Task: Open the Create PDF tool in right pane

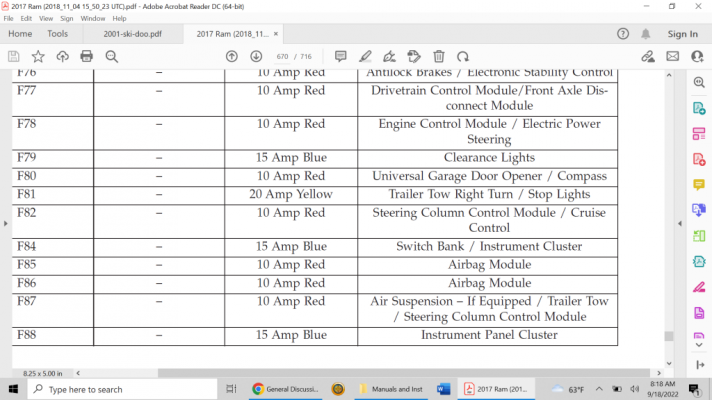Action: tap(699, 159)
